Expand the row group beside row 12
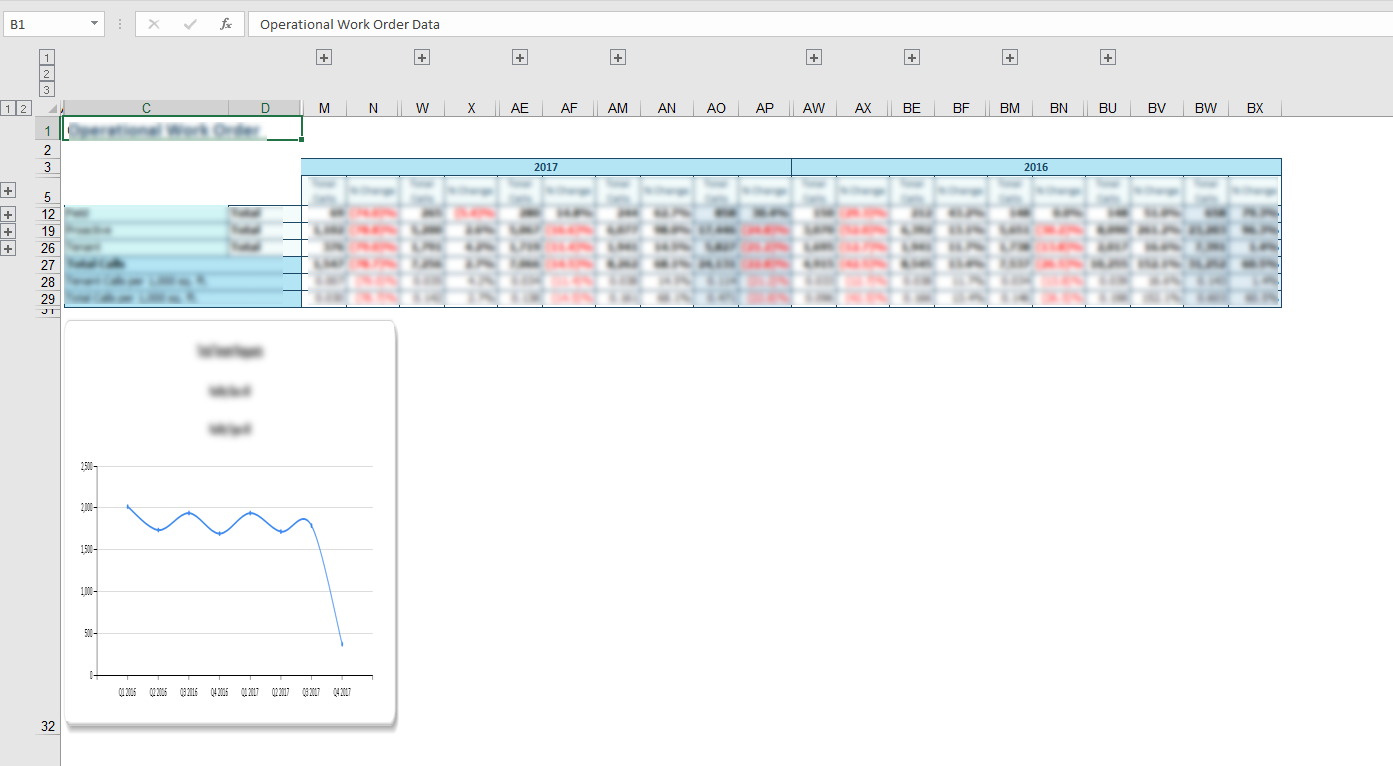 [9, 214]
